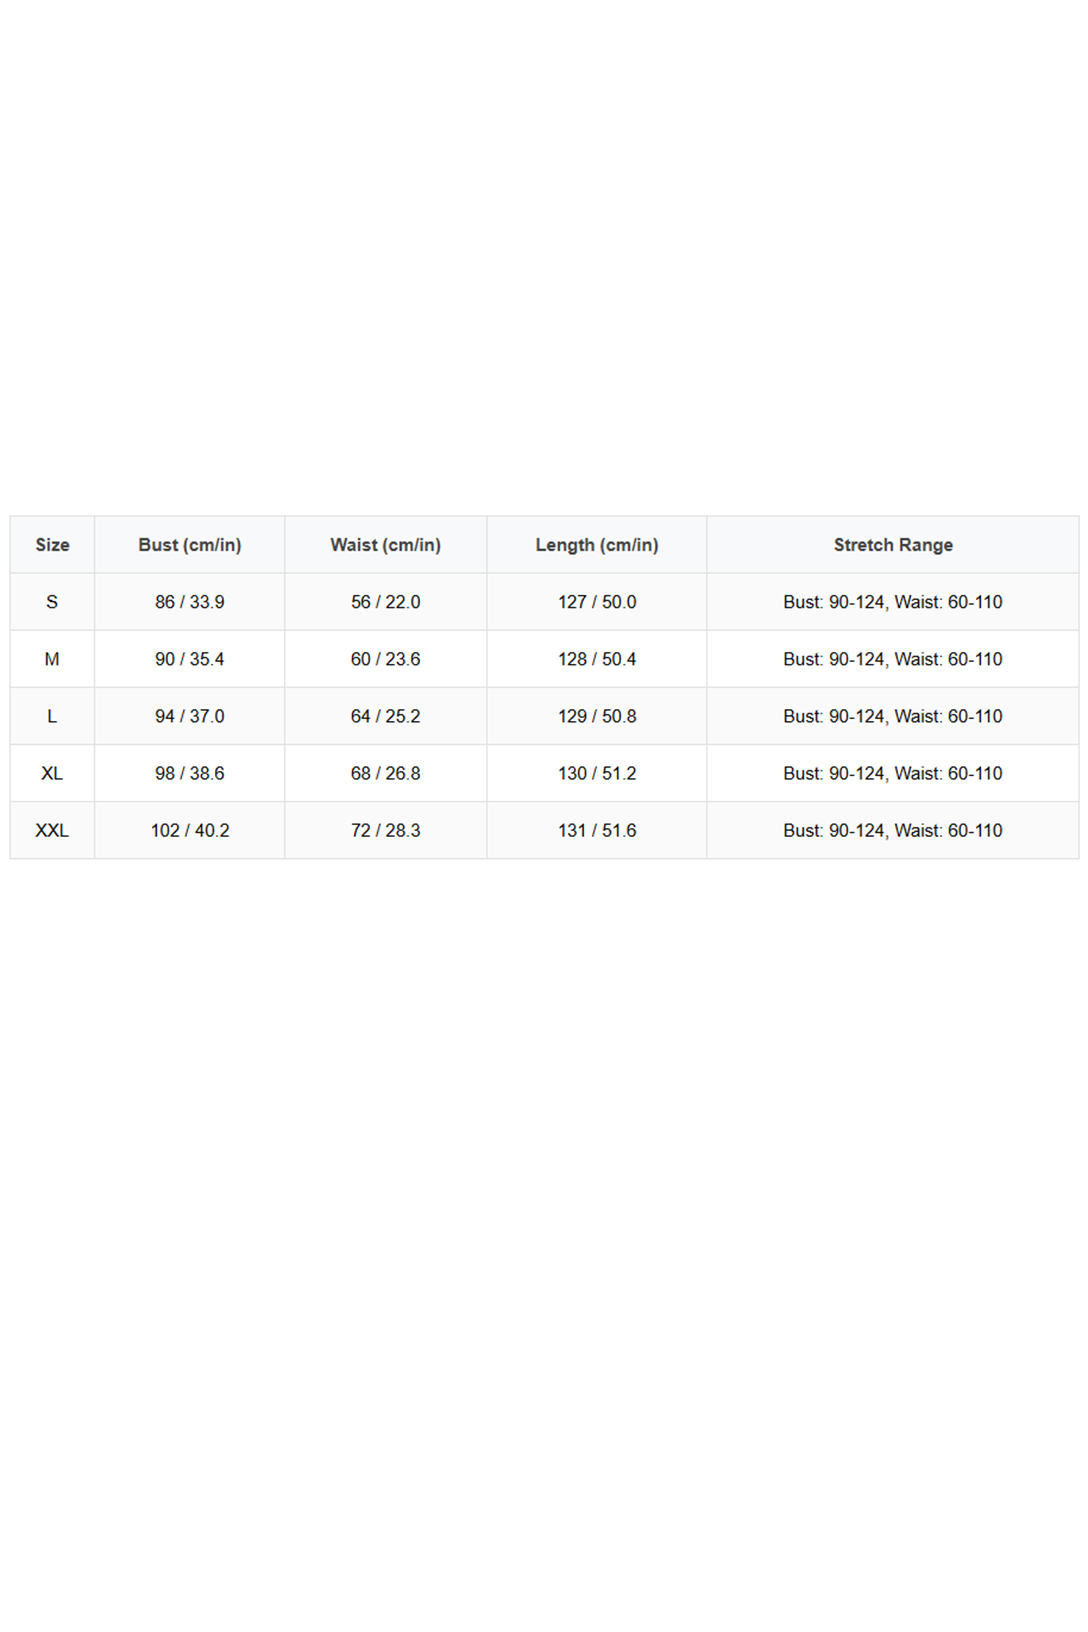Select the M size cell
Image resolution: width=1088 pixels, height=1632 pixels.
(52, 659)
